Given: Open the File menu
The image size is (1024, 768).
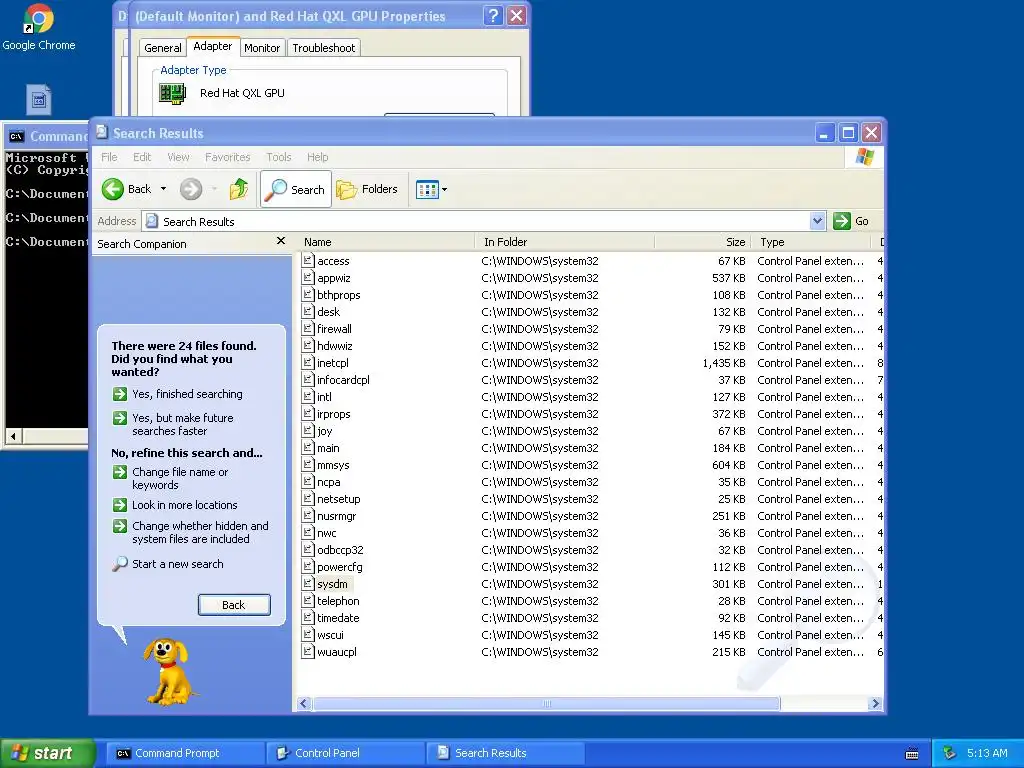Looking at the screenshot, I should [x=109, y=157].
